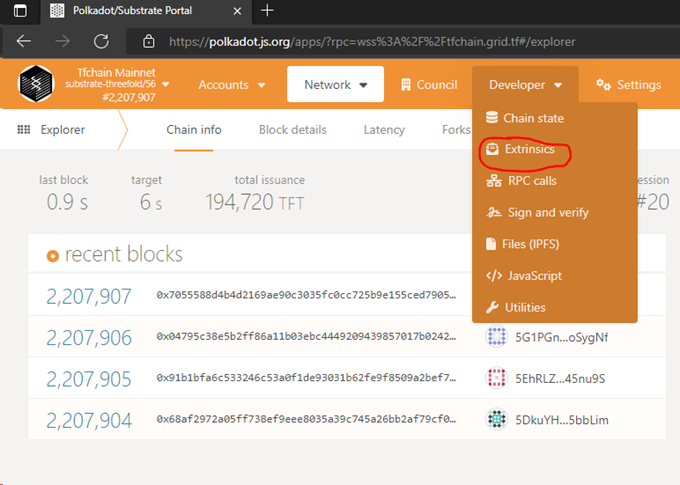Click the address bar padlock icon

pyautogui.click(x=149, y=41)
